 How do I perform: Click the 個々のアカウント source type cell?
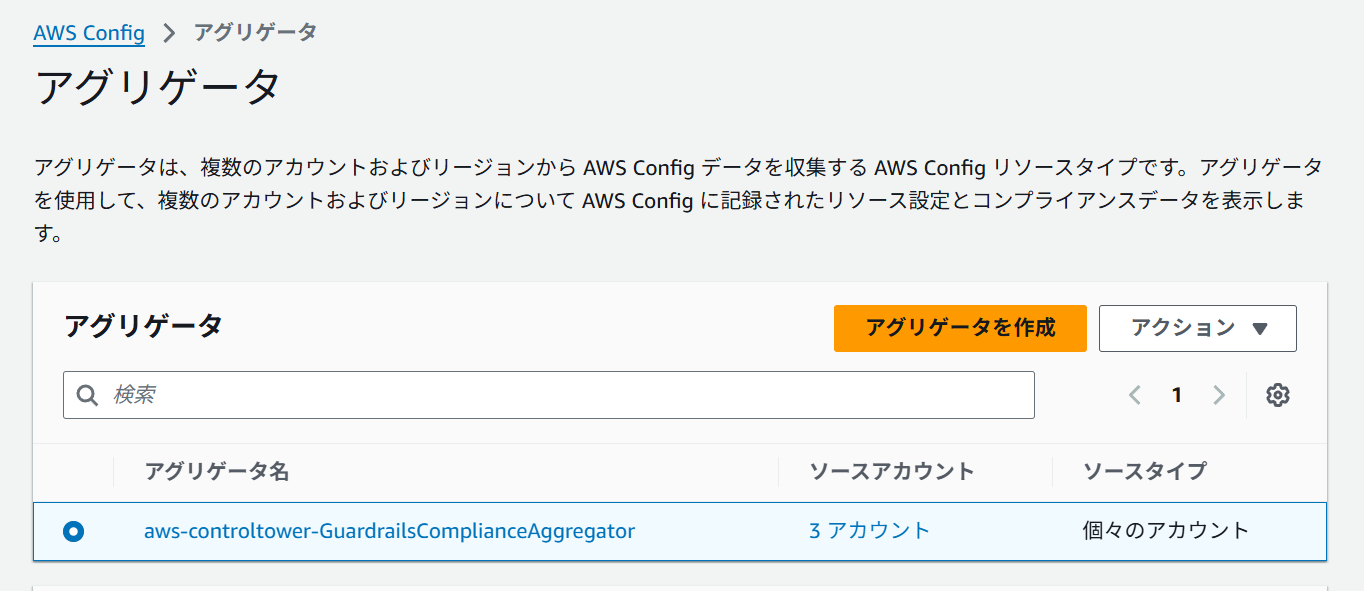[x=1166, y=531]
